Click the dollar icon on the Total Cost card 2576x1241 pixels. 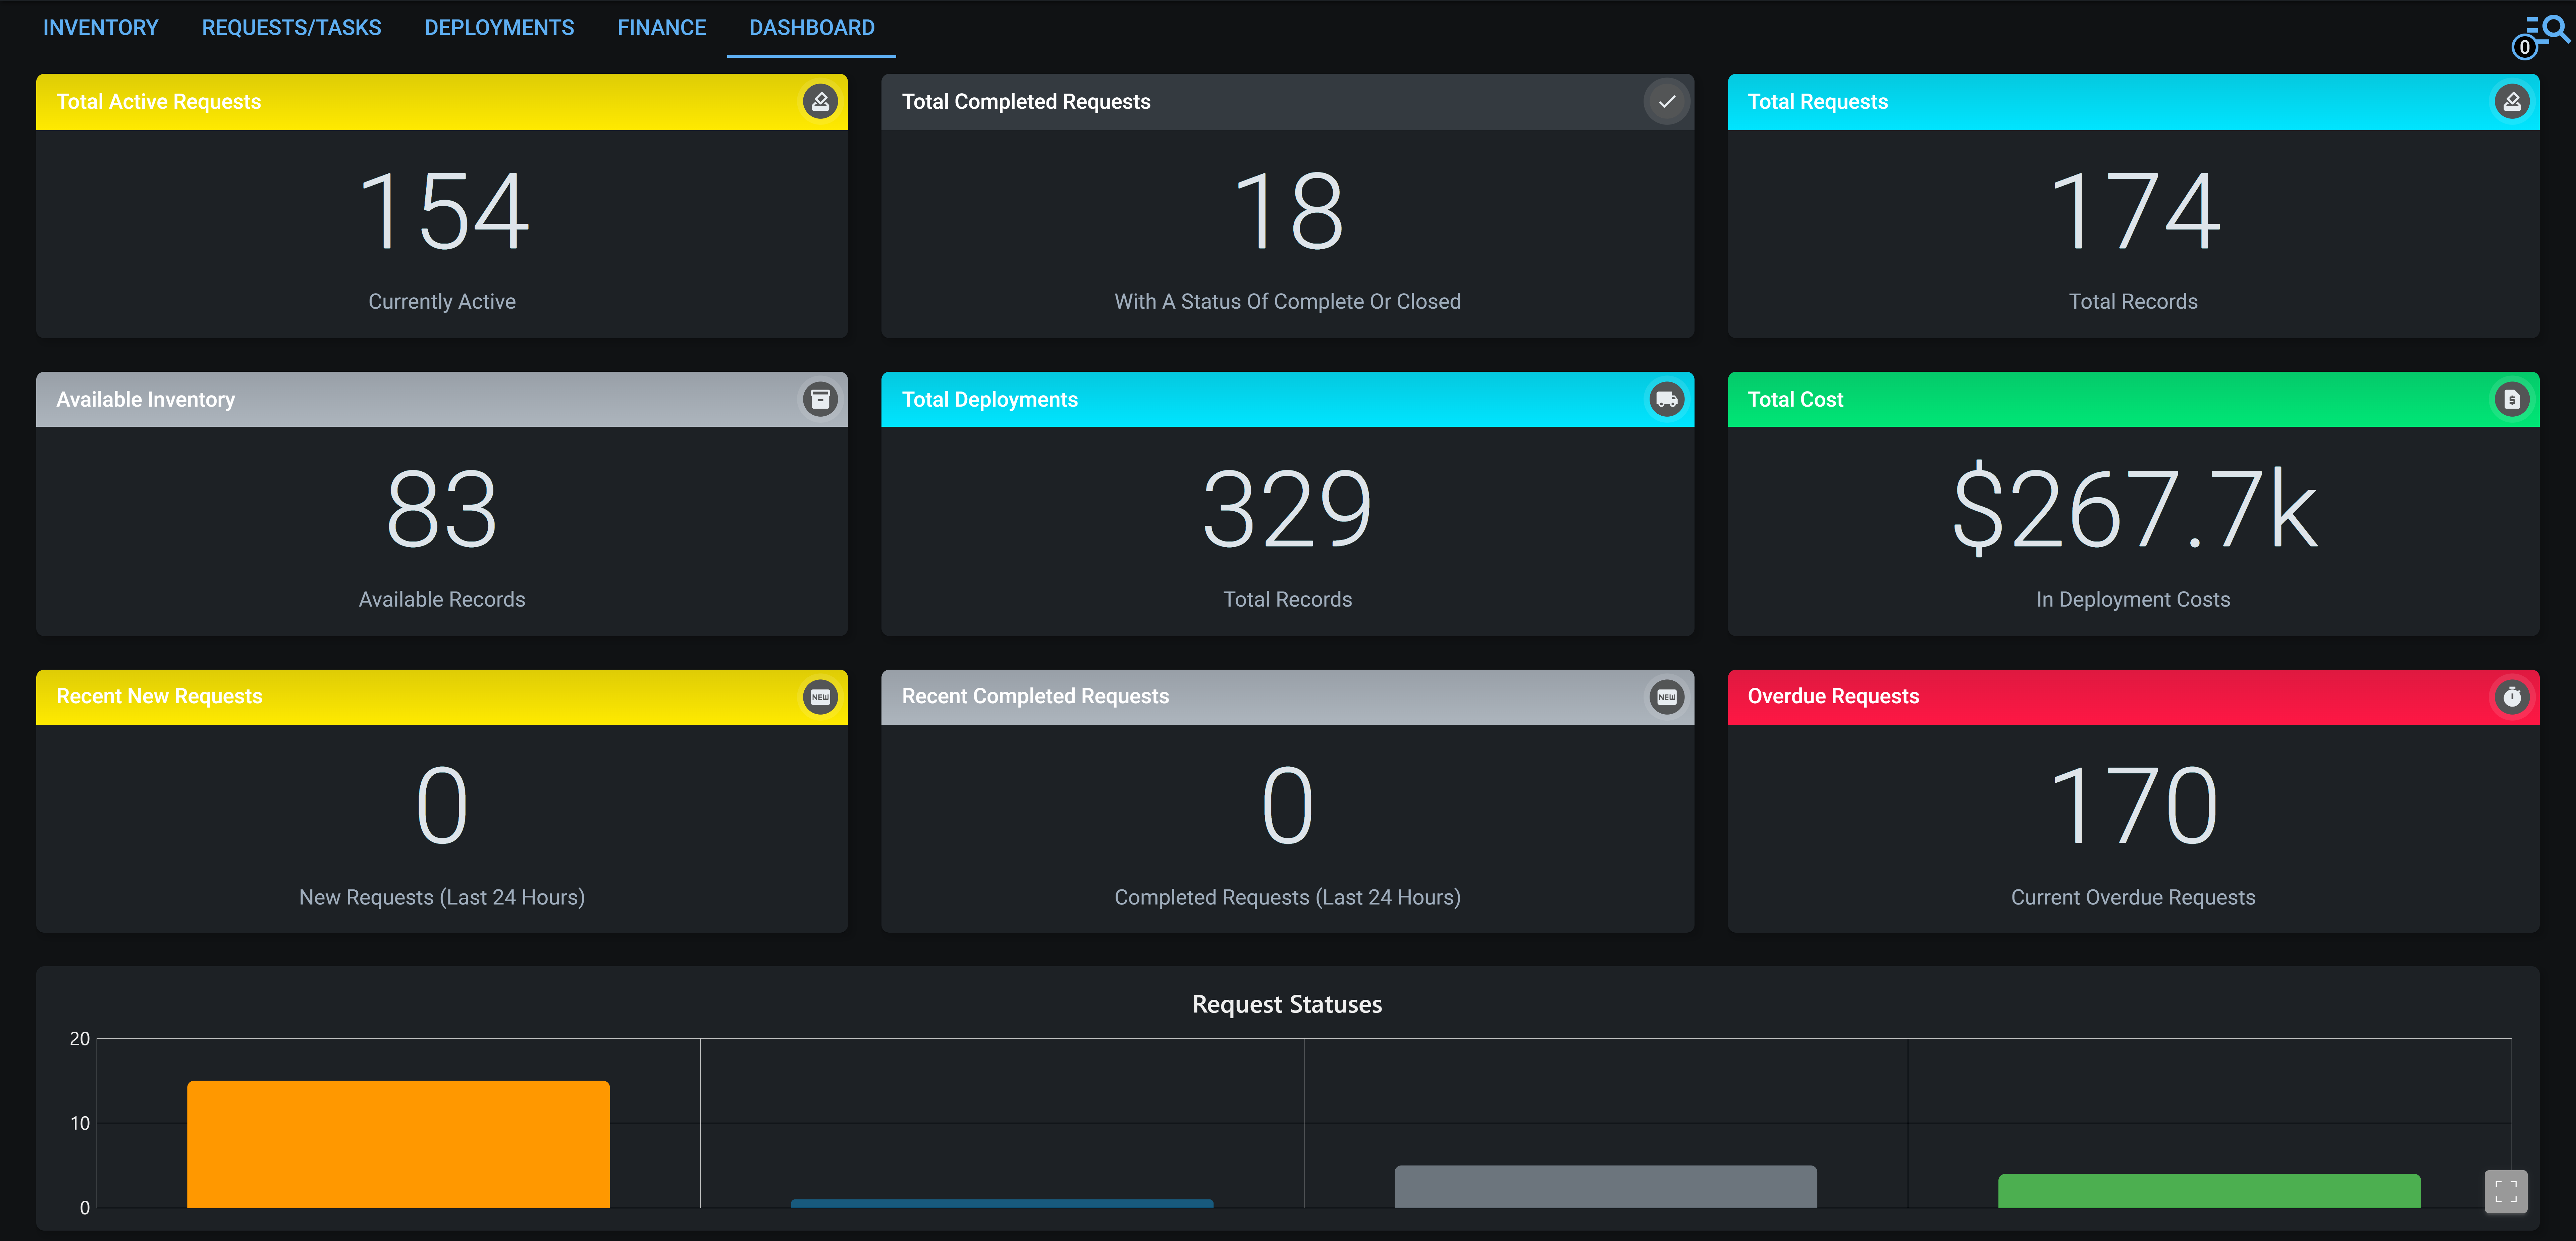[x=2512, y=399]
